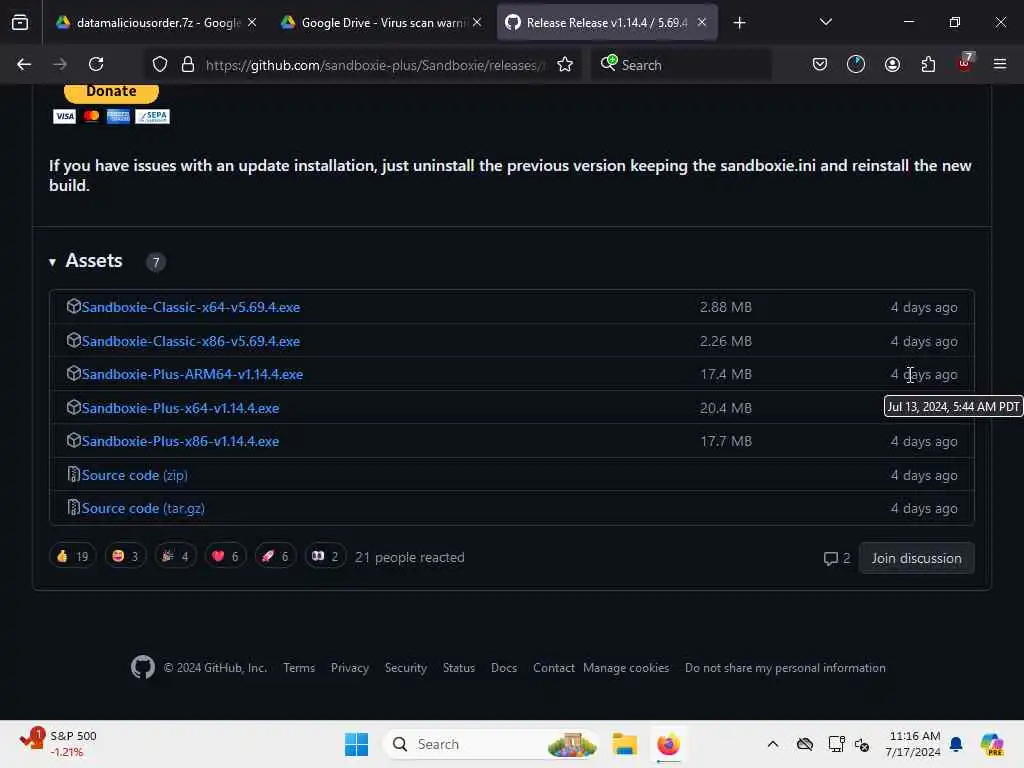Select the Release v1.14.4 / 5.69.4 tab
1024x768 pixels.
pos(607,23)
